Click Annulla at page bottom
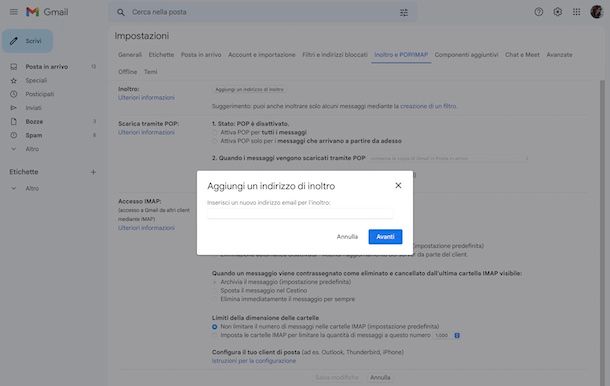Screen dimensions: 610x386 [380, 377]
